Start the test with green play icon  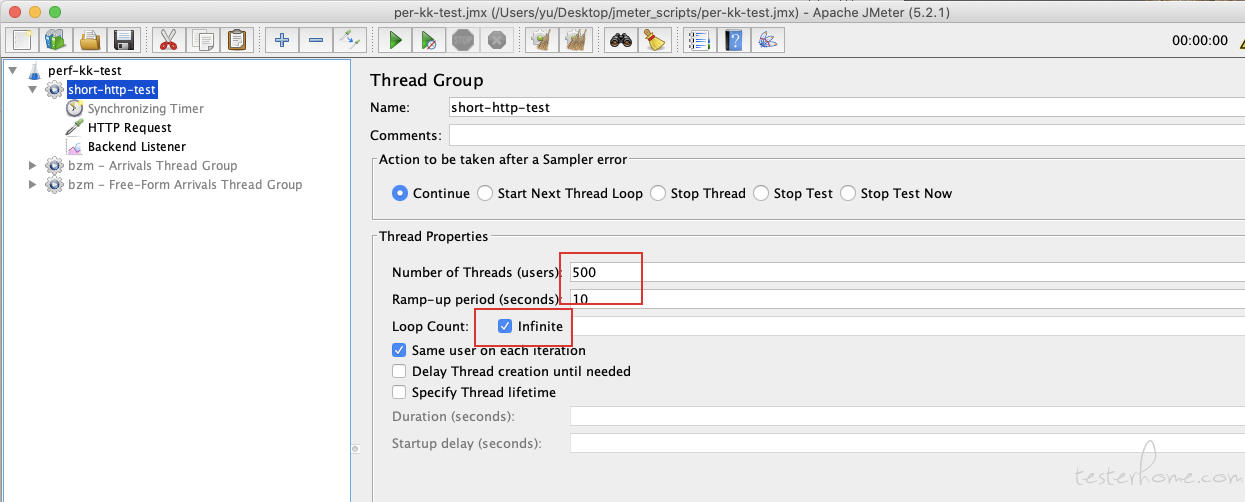coord(395,40)
